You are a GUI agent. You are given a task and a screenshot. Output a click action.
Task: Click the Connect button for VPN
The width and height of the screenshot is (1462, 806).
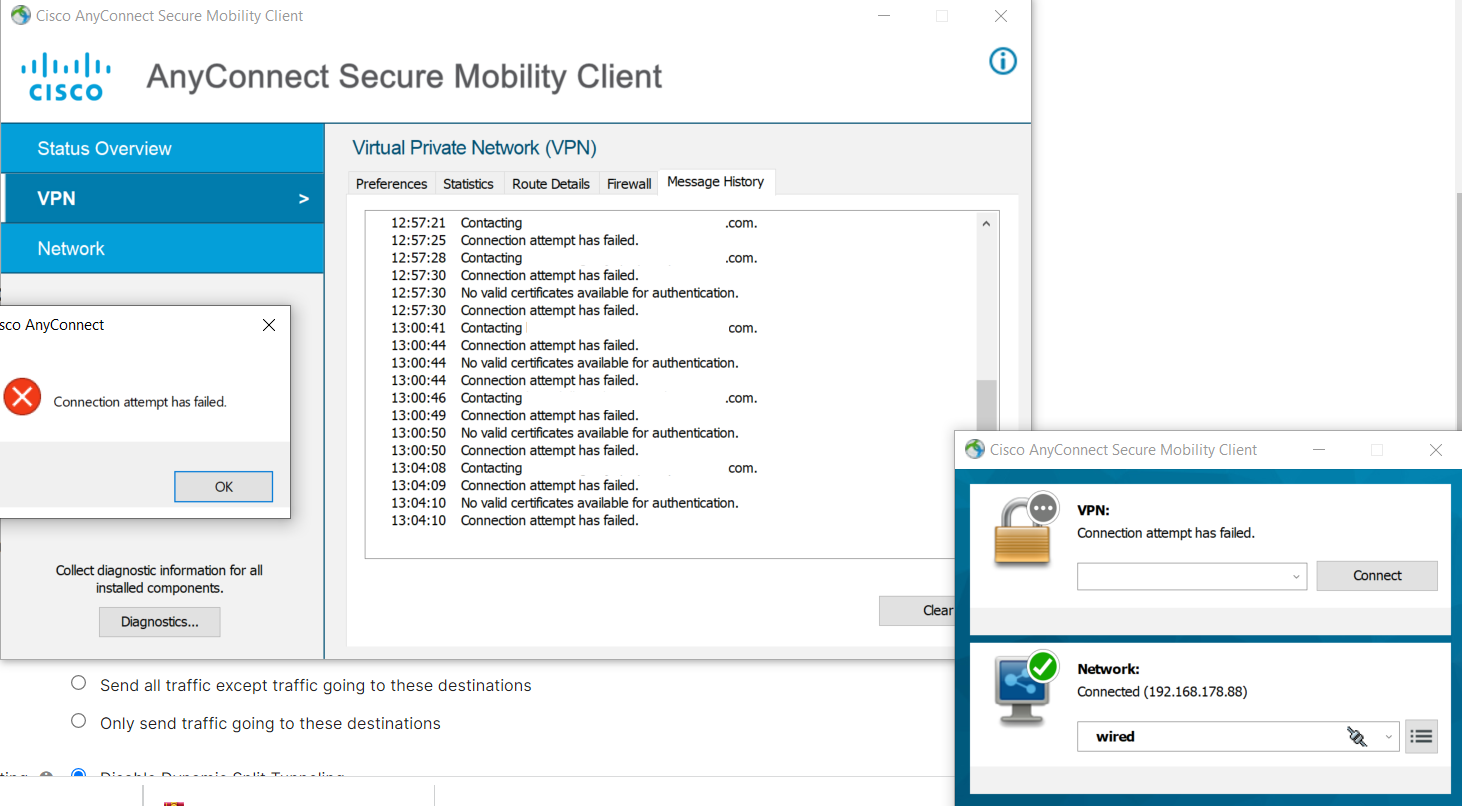(x=1376, y=576)
